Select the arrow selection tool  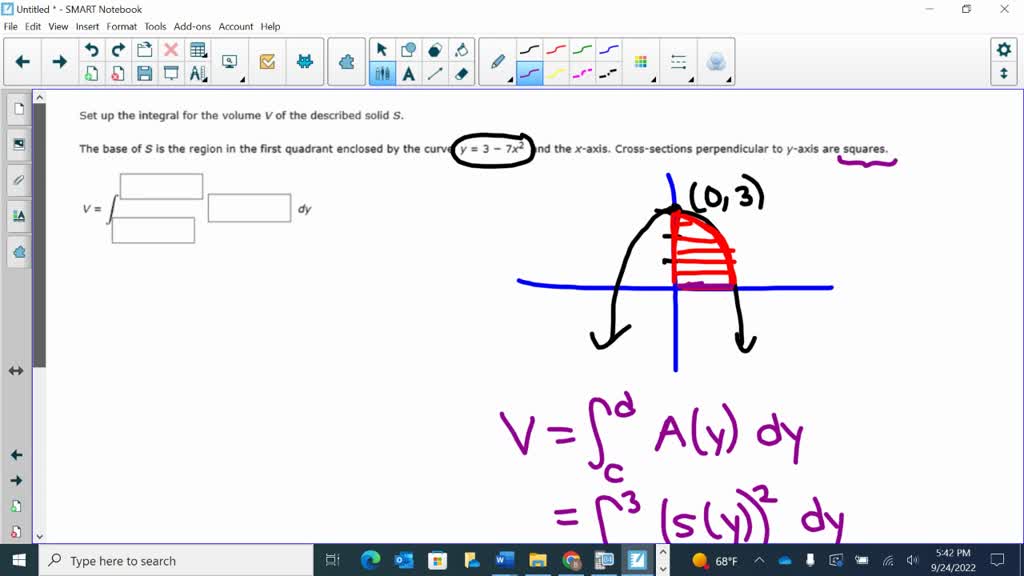tap(381, 49)
